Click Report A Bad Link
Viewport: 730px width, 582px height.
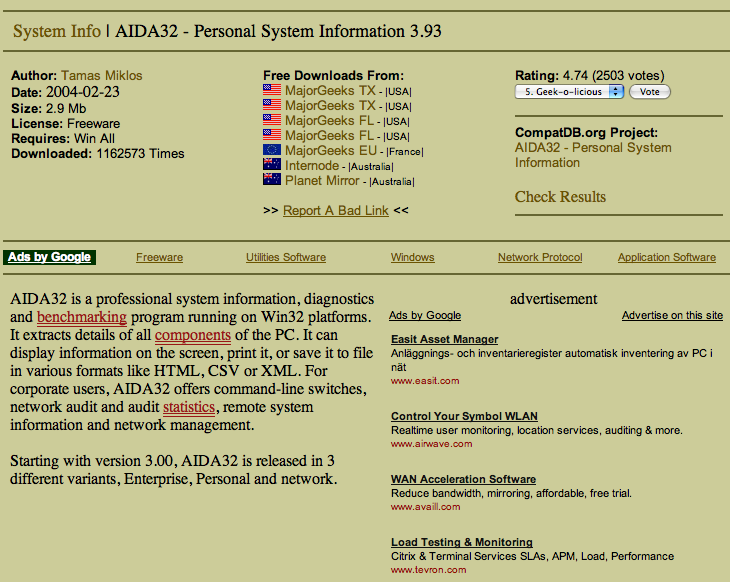click(336, 210)
